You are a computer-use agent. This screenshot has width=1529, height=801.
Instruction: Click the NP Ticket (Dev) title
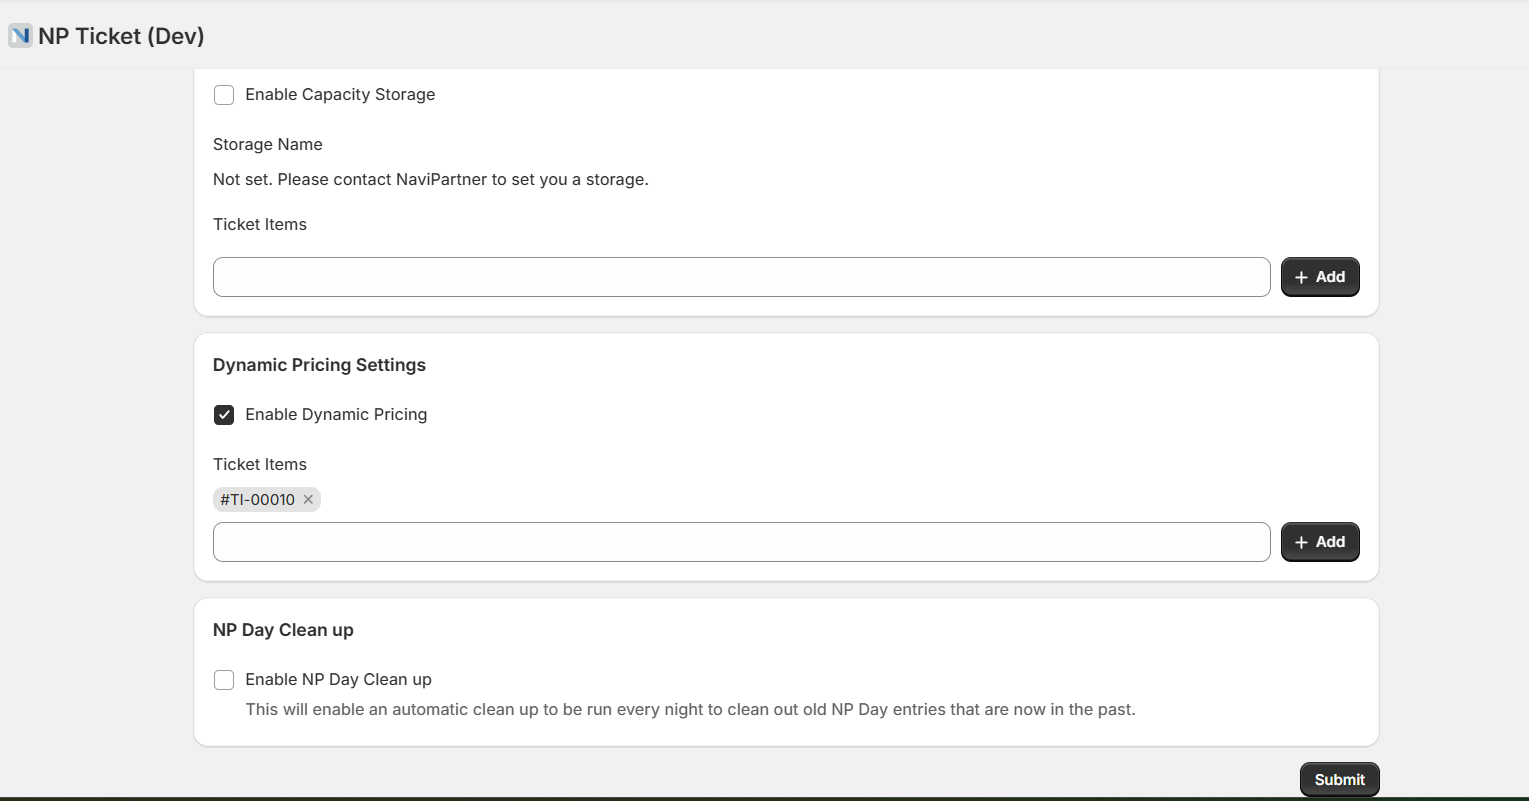click(121, 36)
